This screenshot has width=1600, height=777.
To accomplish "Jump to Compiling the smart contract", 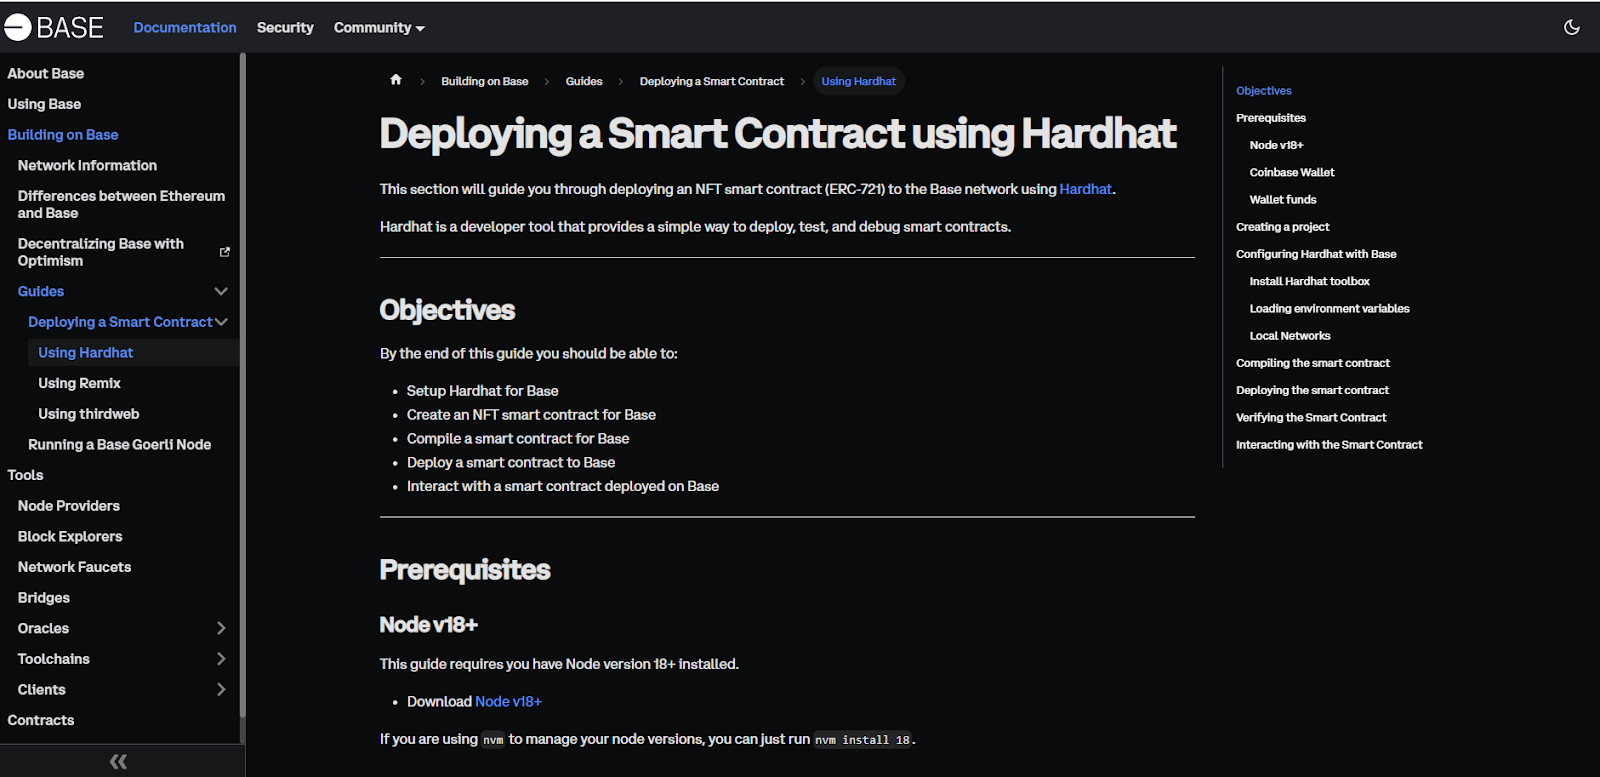I will [x=1313, y=363].
